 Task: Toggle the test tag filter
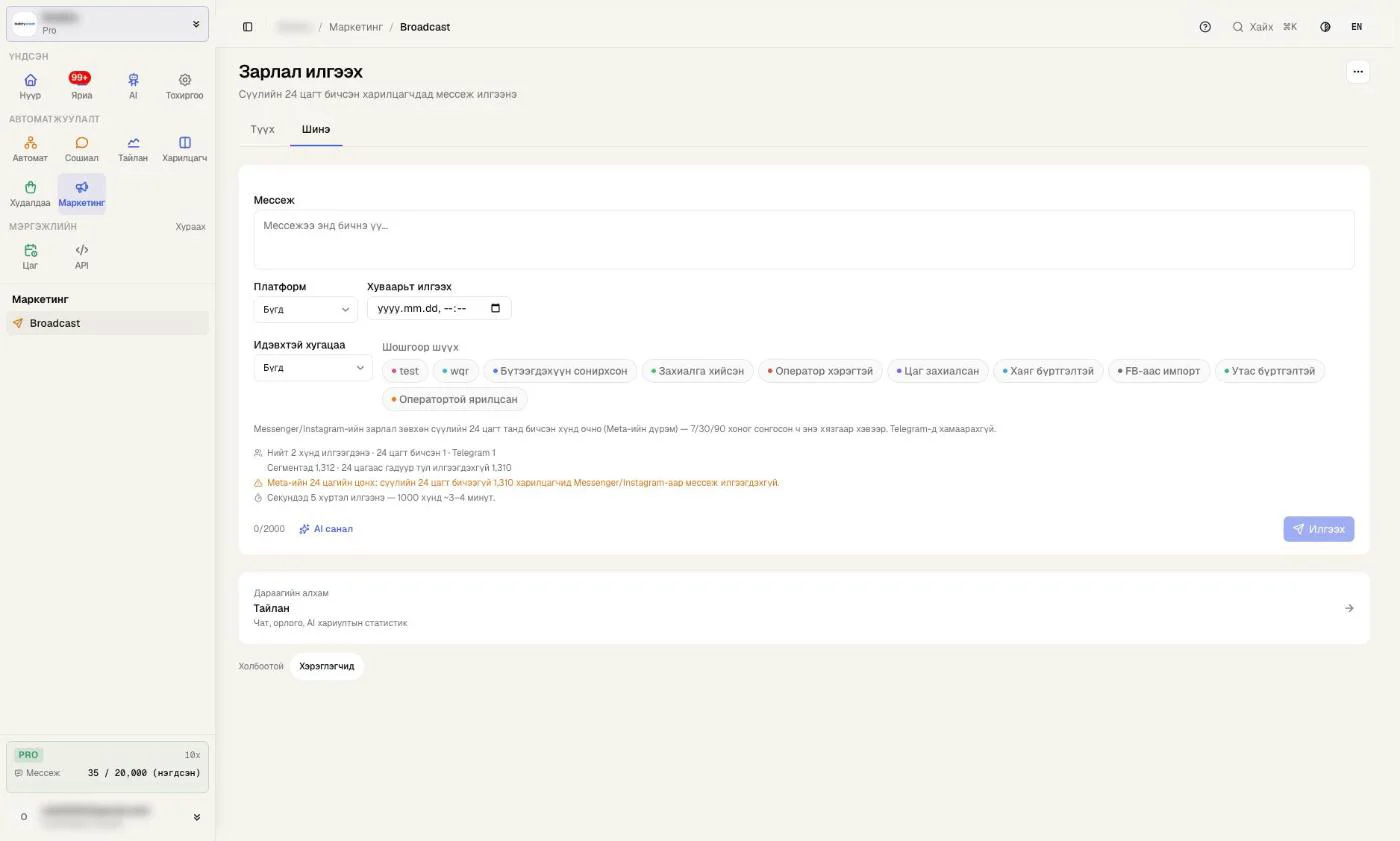pyautogui.click(x=405, y=371)
